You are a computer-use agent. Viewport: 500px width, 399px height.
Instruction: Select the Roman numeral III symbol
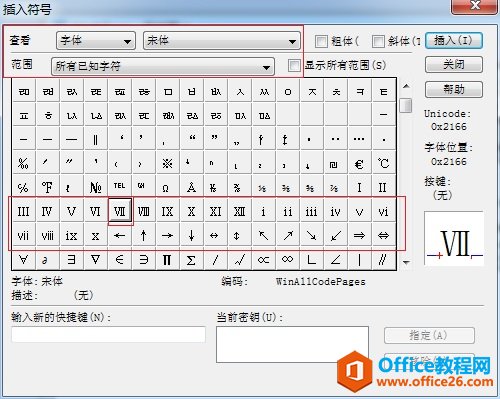coord(24,211)
